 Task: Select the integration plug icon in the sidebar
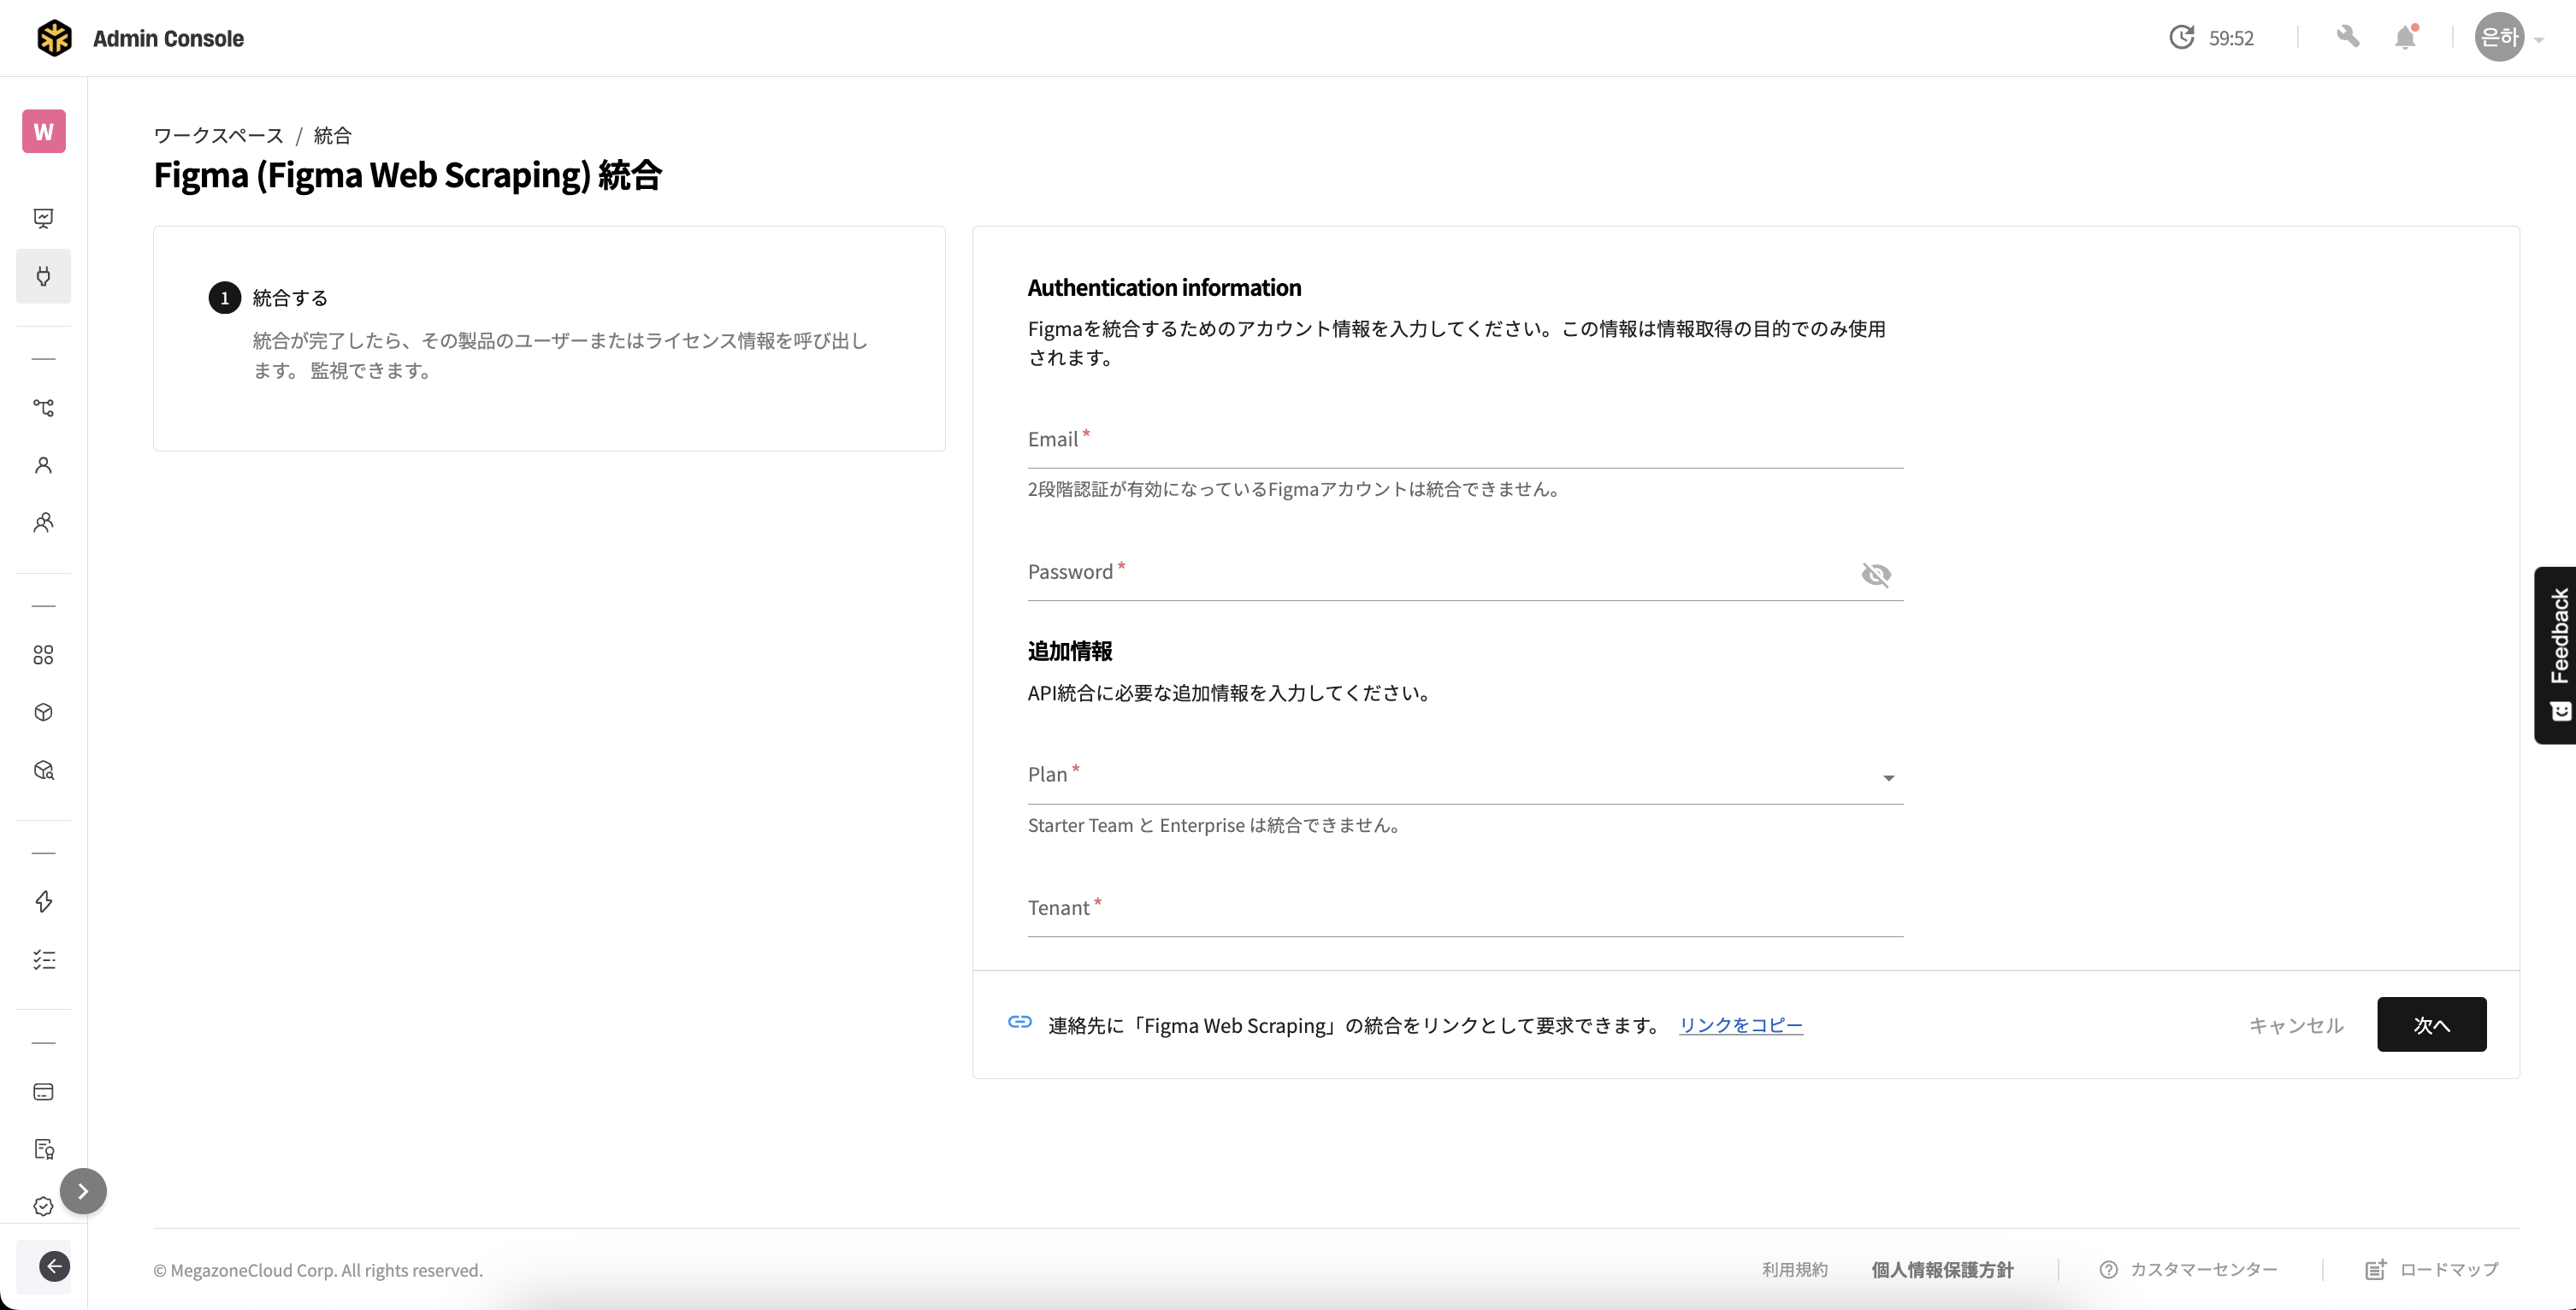click(44, 277)
